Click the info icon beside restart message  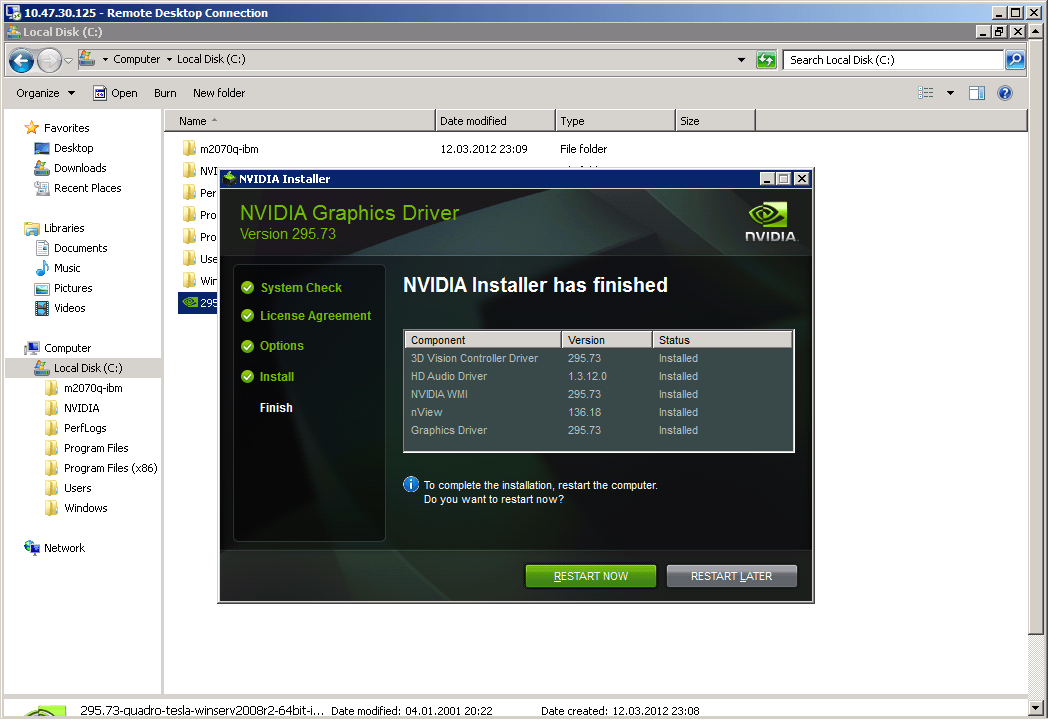coord(411,485)
